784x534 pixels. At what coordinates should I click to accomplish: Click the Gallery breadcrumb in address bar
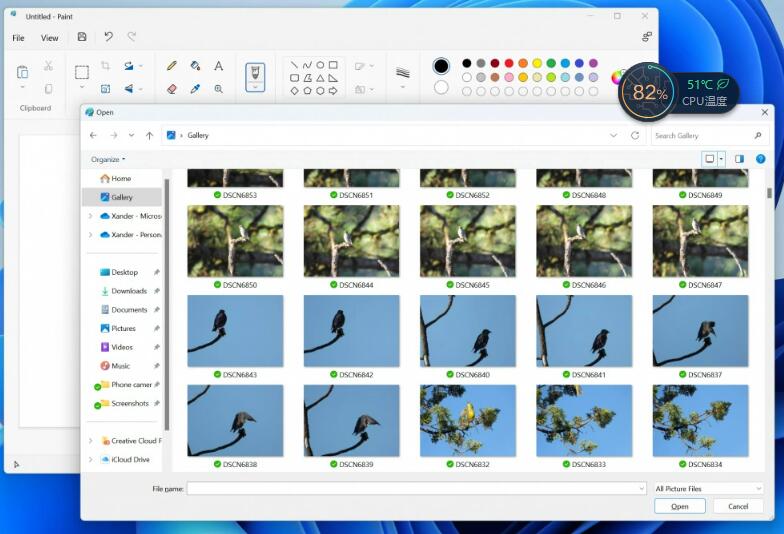click(x=198, y=136)
